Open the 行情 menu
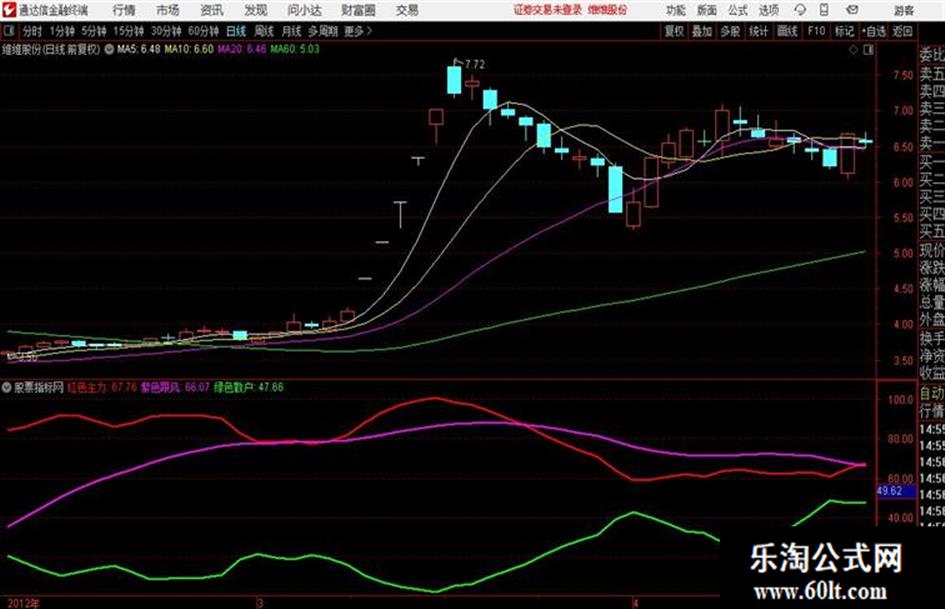Image resolution: width=945 pixels, height=609 pixels. click(x=124, y=10)
